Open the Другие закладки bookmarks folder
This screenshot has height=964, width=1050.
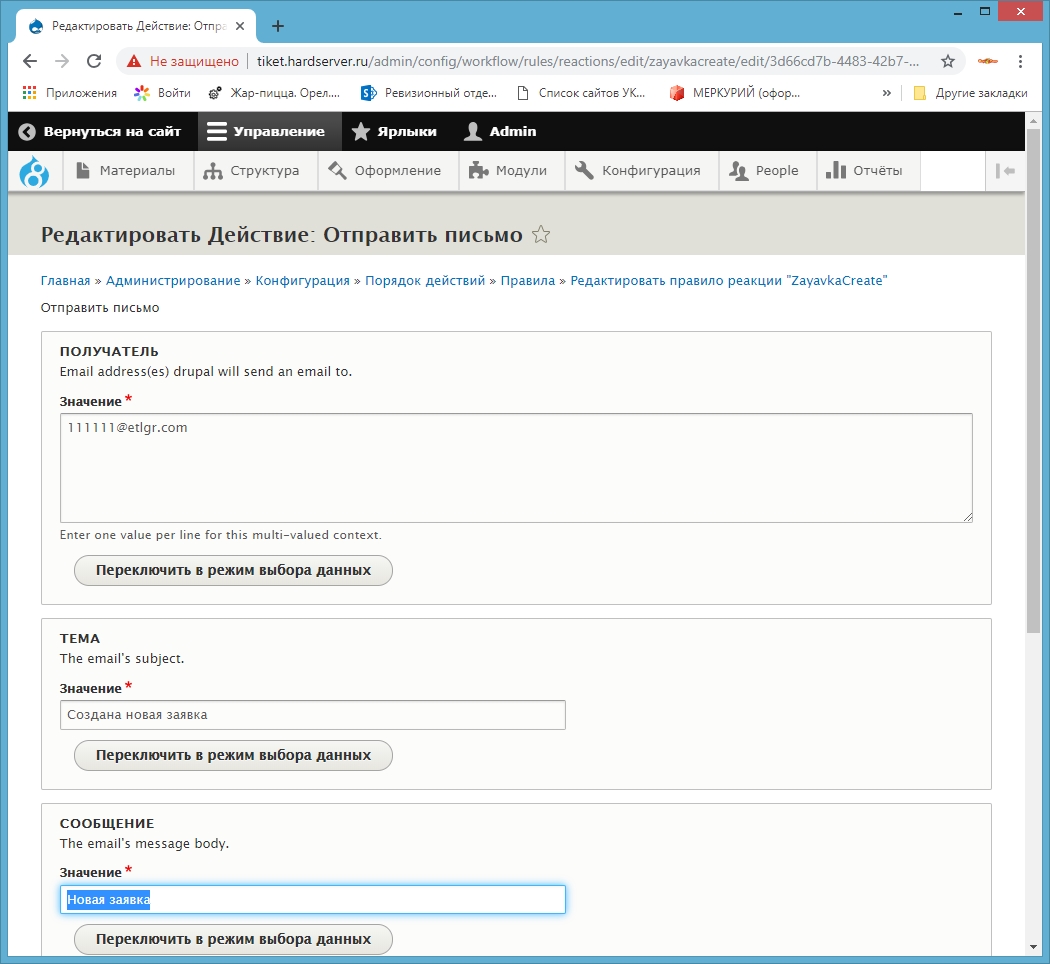pos(970,93)
